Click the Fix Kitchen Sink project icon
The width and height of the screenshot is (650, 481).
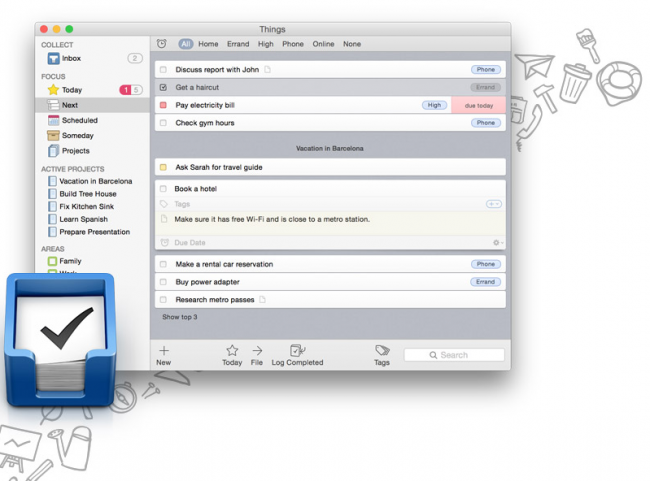tap(52, 206)
